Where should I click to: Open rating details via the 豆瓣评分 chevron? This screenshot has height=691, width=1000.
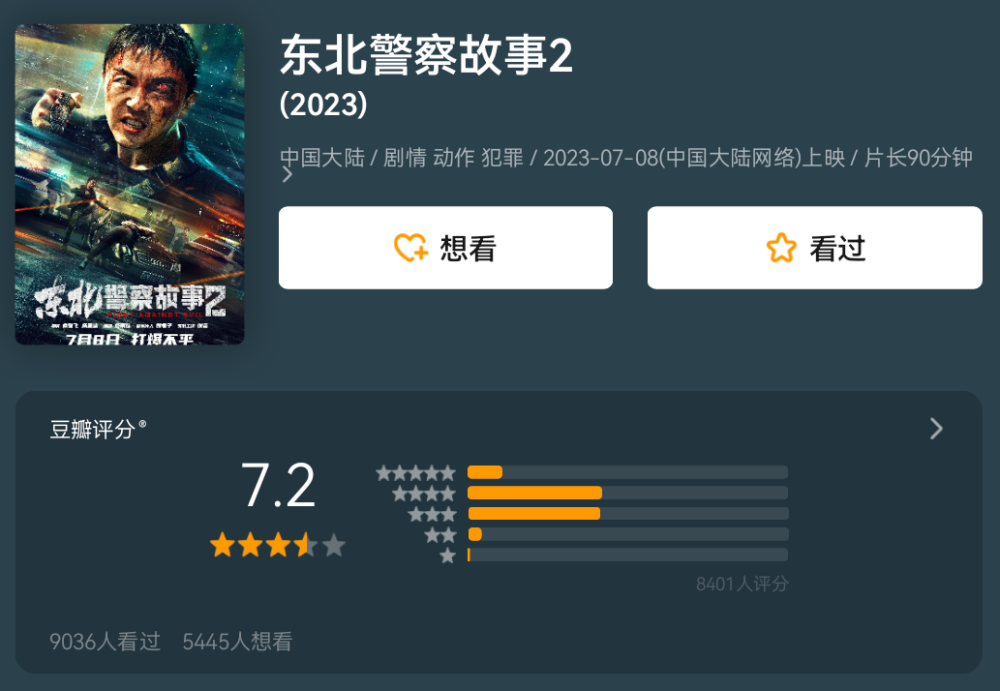(936, 429)
